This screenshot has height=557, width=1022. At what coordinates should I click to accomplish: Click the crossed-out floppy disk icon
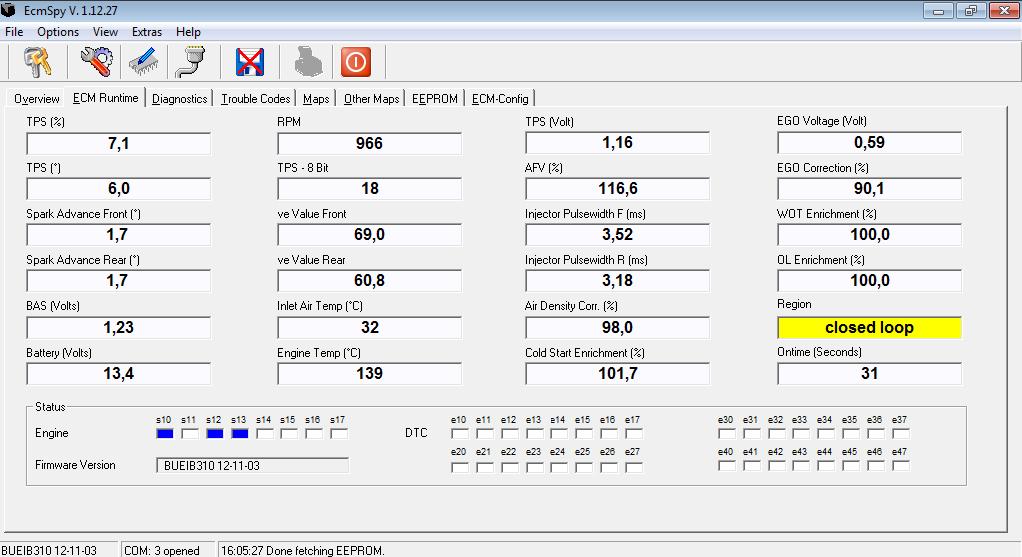(249, 62)
